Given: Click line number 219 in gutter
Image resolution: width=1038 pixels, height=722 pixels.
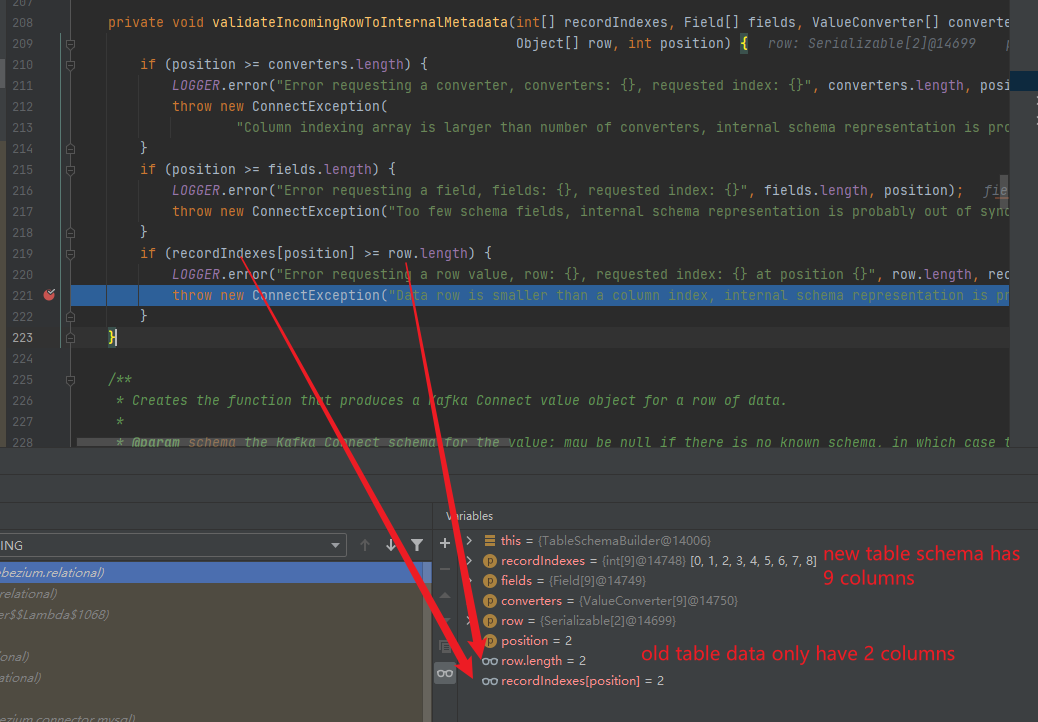Looking at the screenshot, I should coord(22,253).
